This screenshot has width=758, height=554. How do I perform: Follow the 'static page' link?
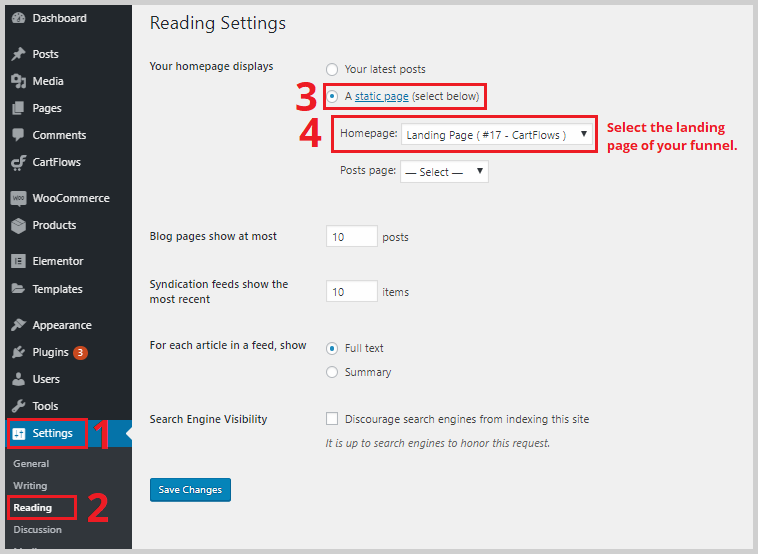tap(381, 97)
